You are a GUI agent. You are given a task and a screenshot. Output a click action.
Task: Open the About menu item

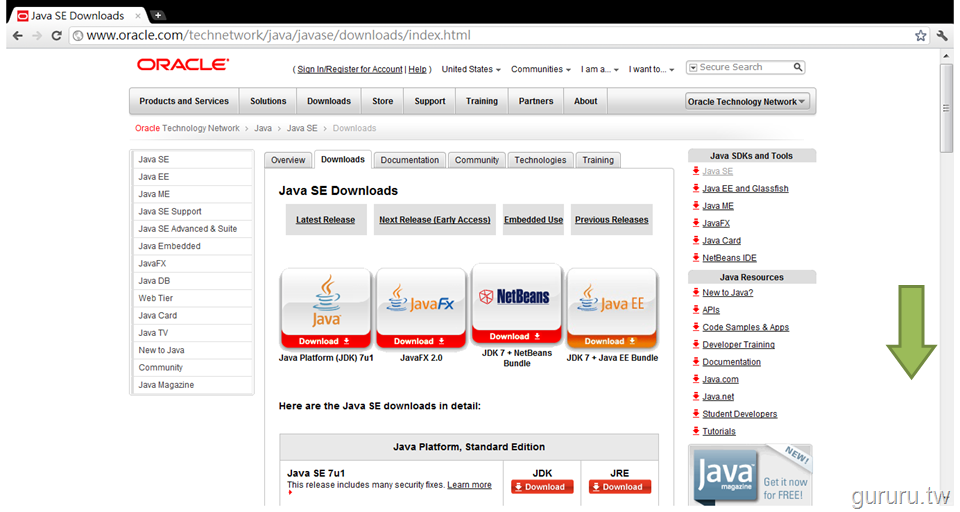[585, 101]
